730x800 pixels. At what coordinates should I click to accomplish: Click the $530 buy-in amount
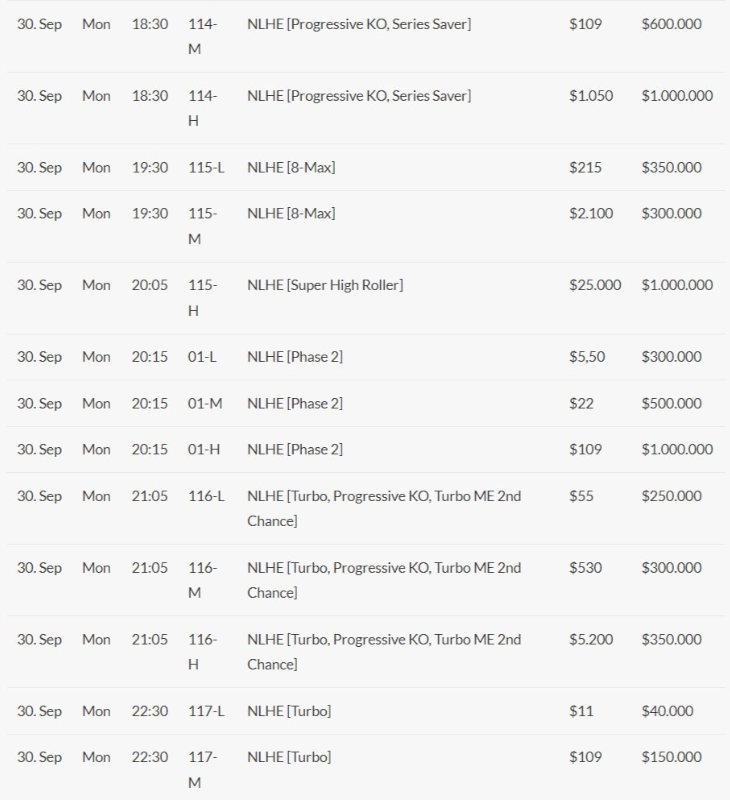(585, 568)
